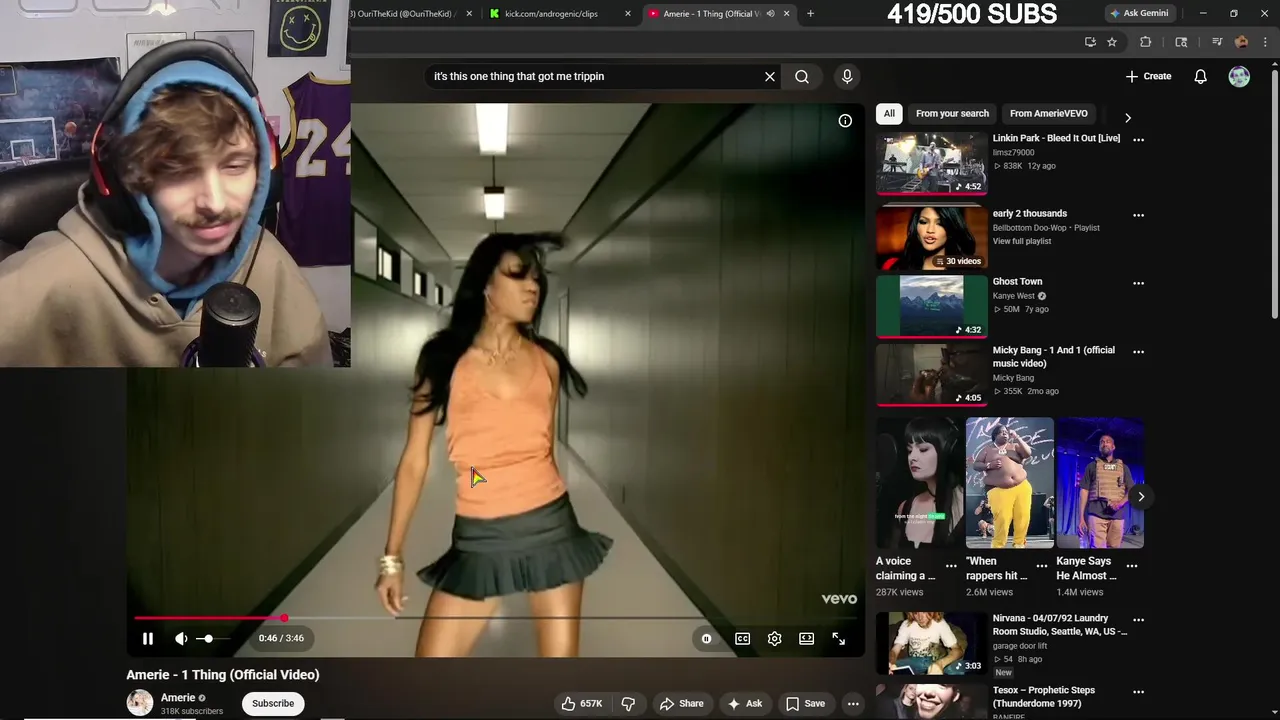Run search with magnifier button

802,76
